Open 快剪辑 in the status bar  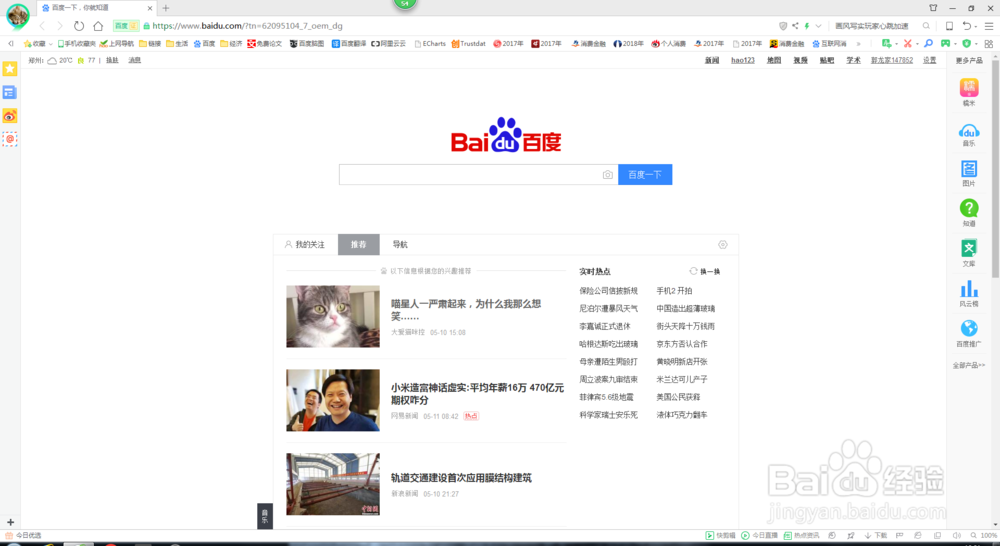(721, 536)
